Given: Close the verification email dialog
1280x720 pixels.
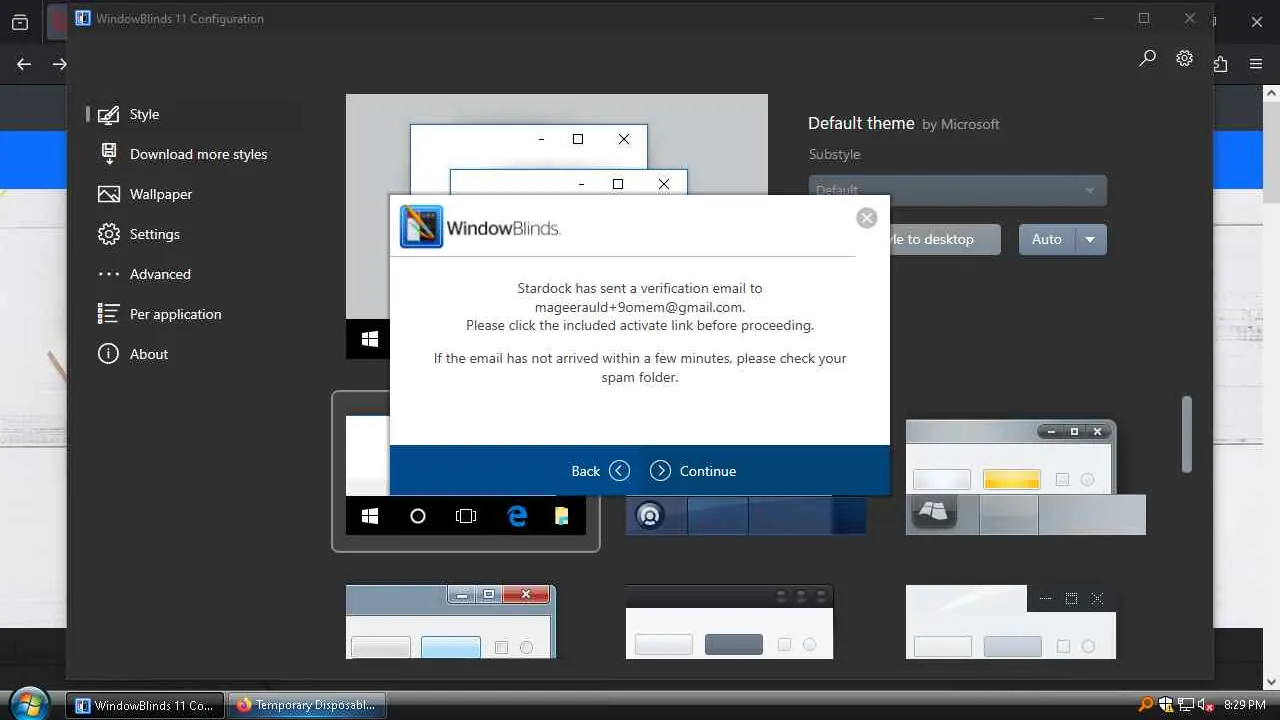Looking at the screenshot, I should [x=867, y=218].
